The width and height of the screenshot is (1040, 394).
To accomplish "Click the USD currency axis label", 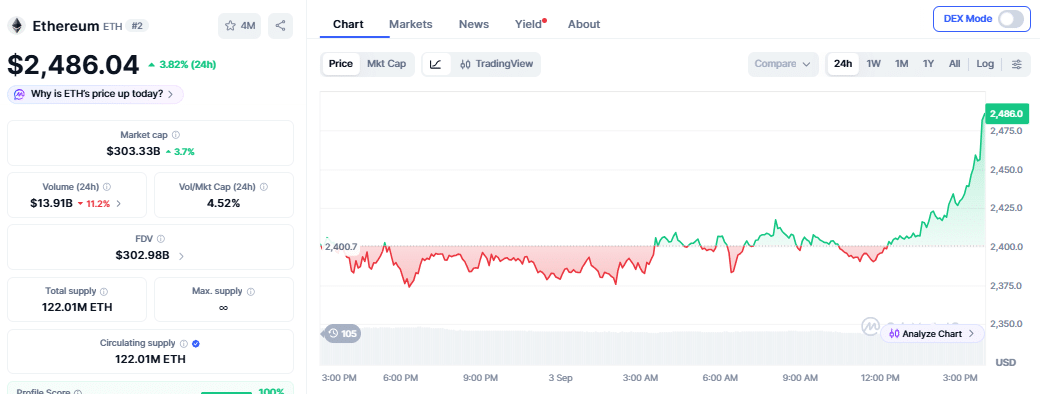I will [1006, 363].
